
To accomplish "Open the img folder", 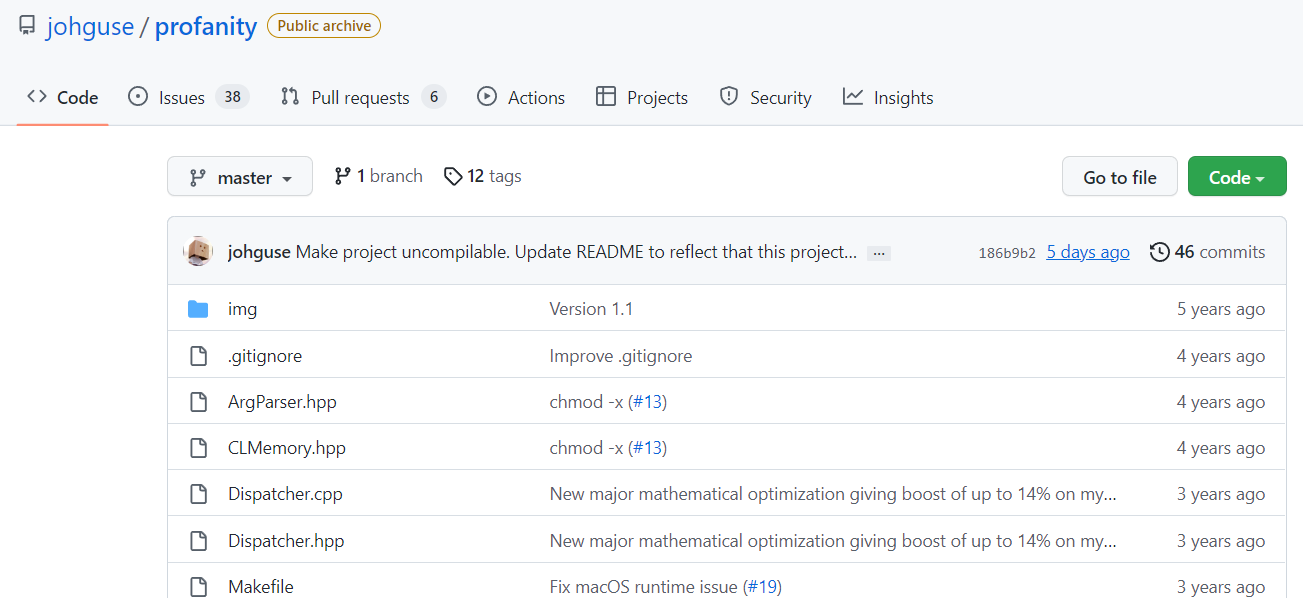I will coord(242,309).
